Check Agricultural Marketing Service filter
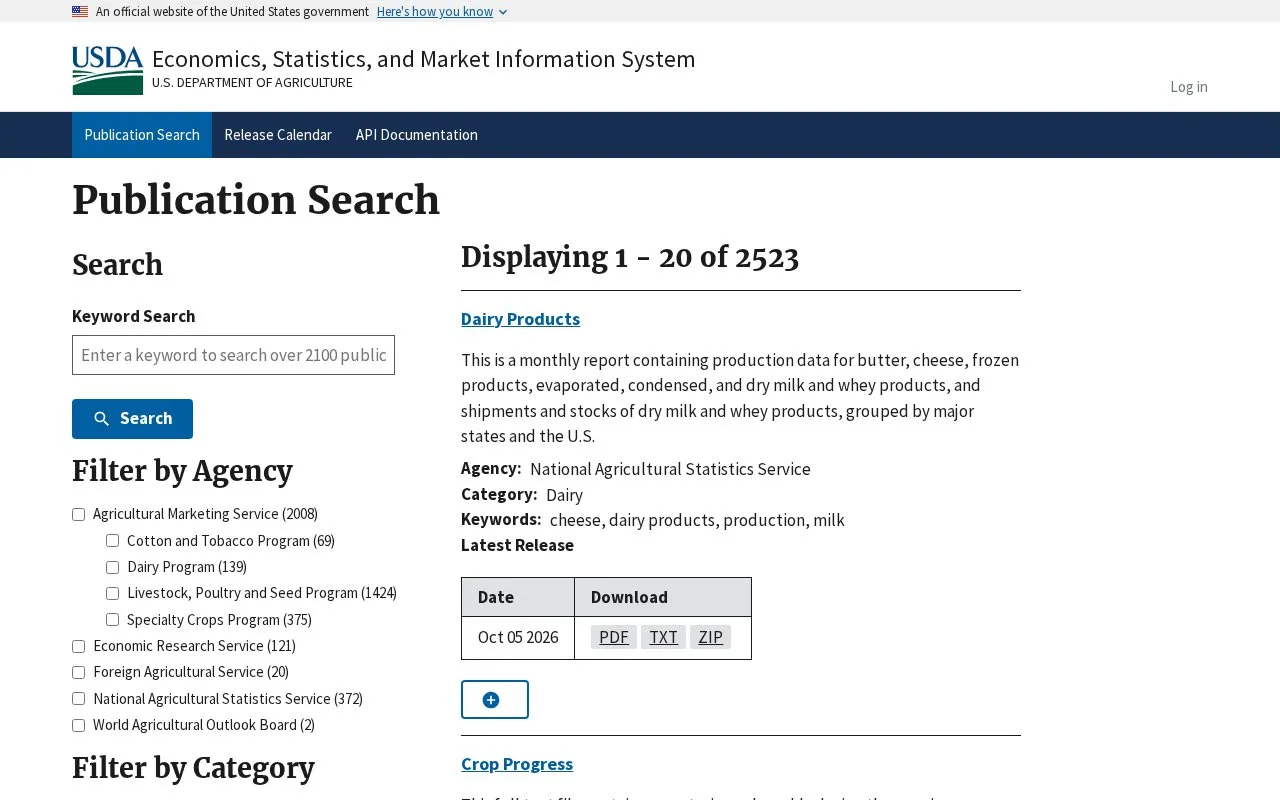This screenshot has height=800, width=1280. click(78, 514)
